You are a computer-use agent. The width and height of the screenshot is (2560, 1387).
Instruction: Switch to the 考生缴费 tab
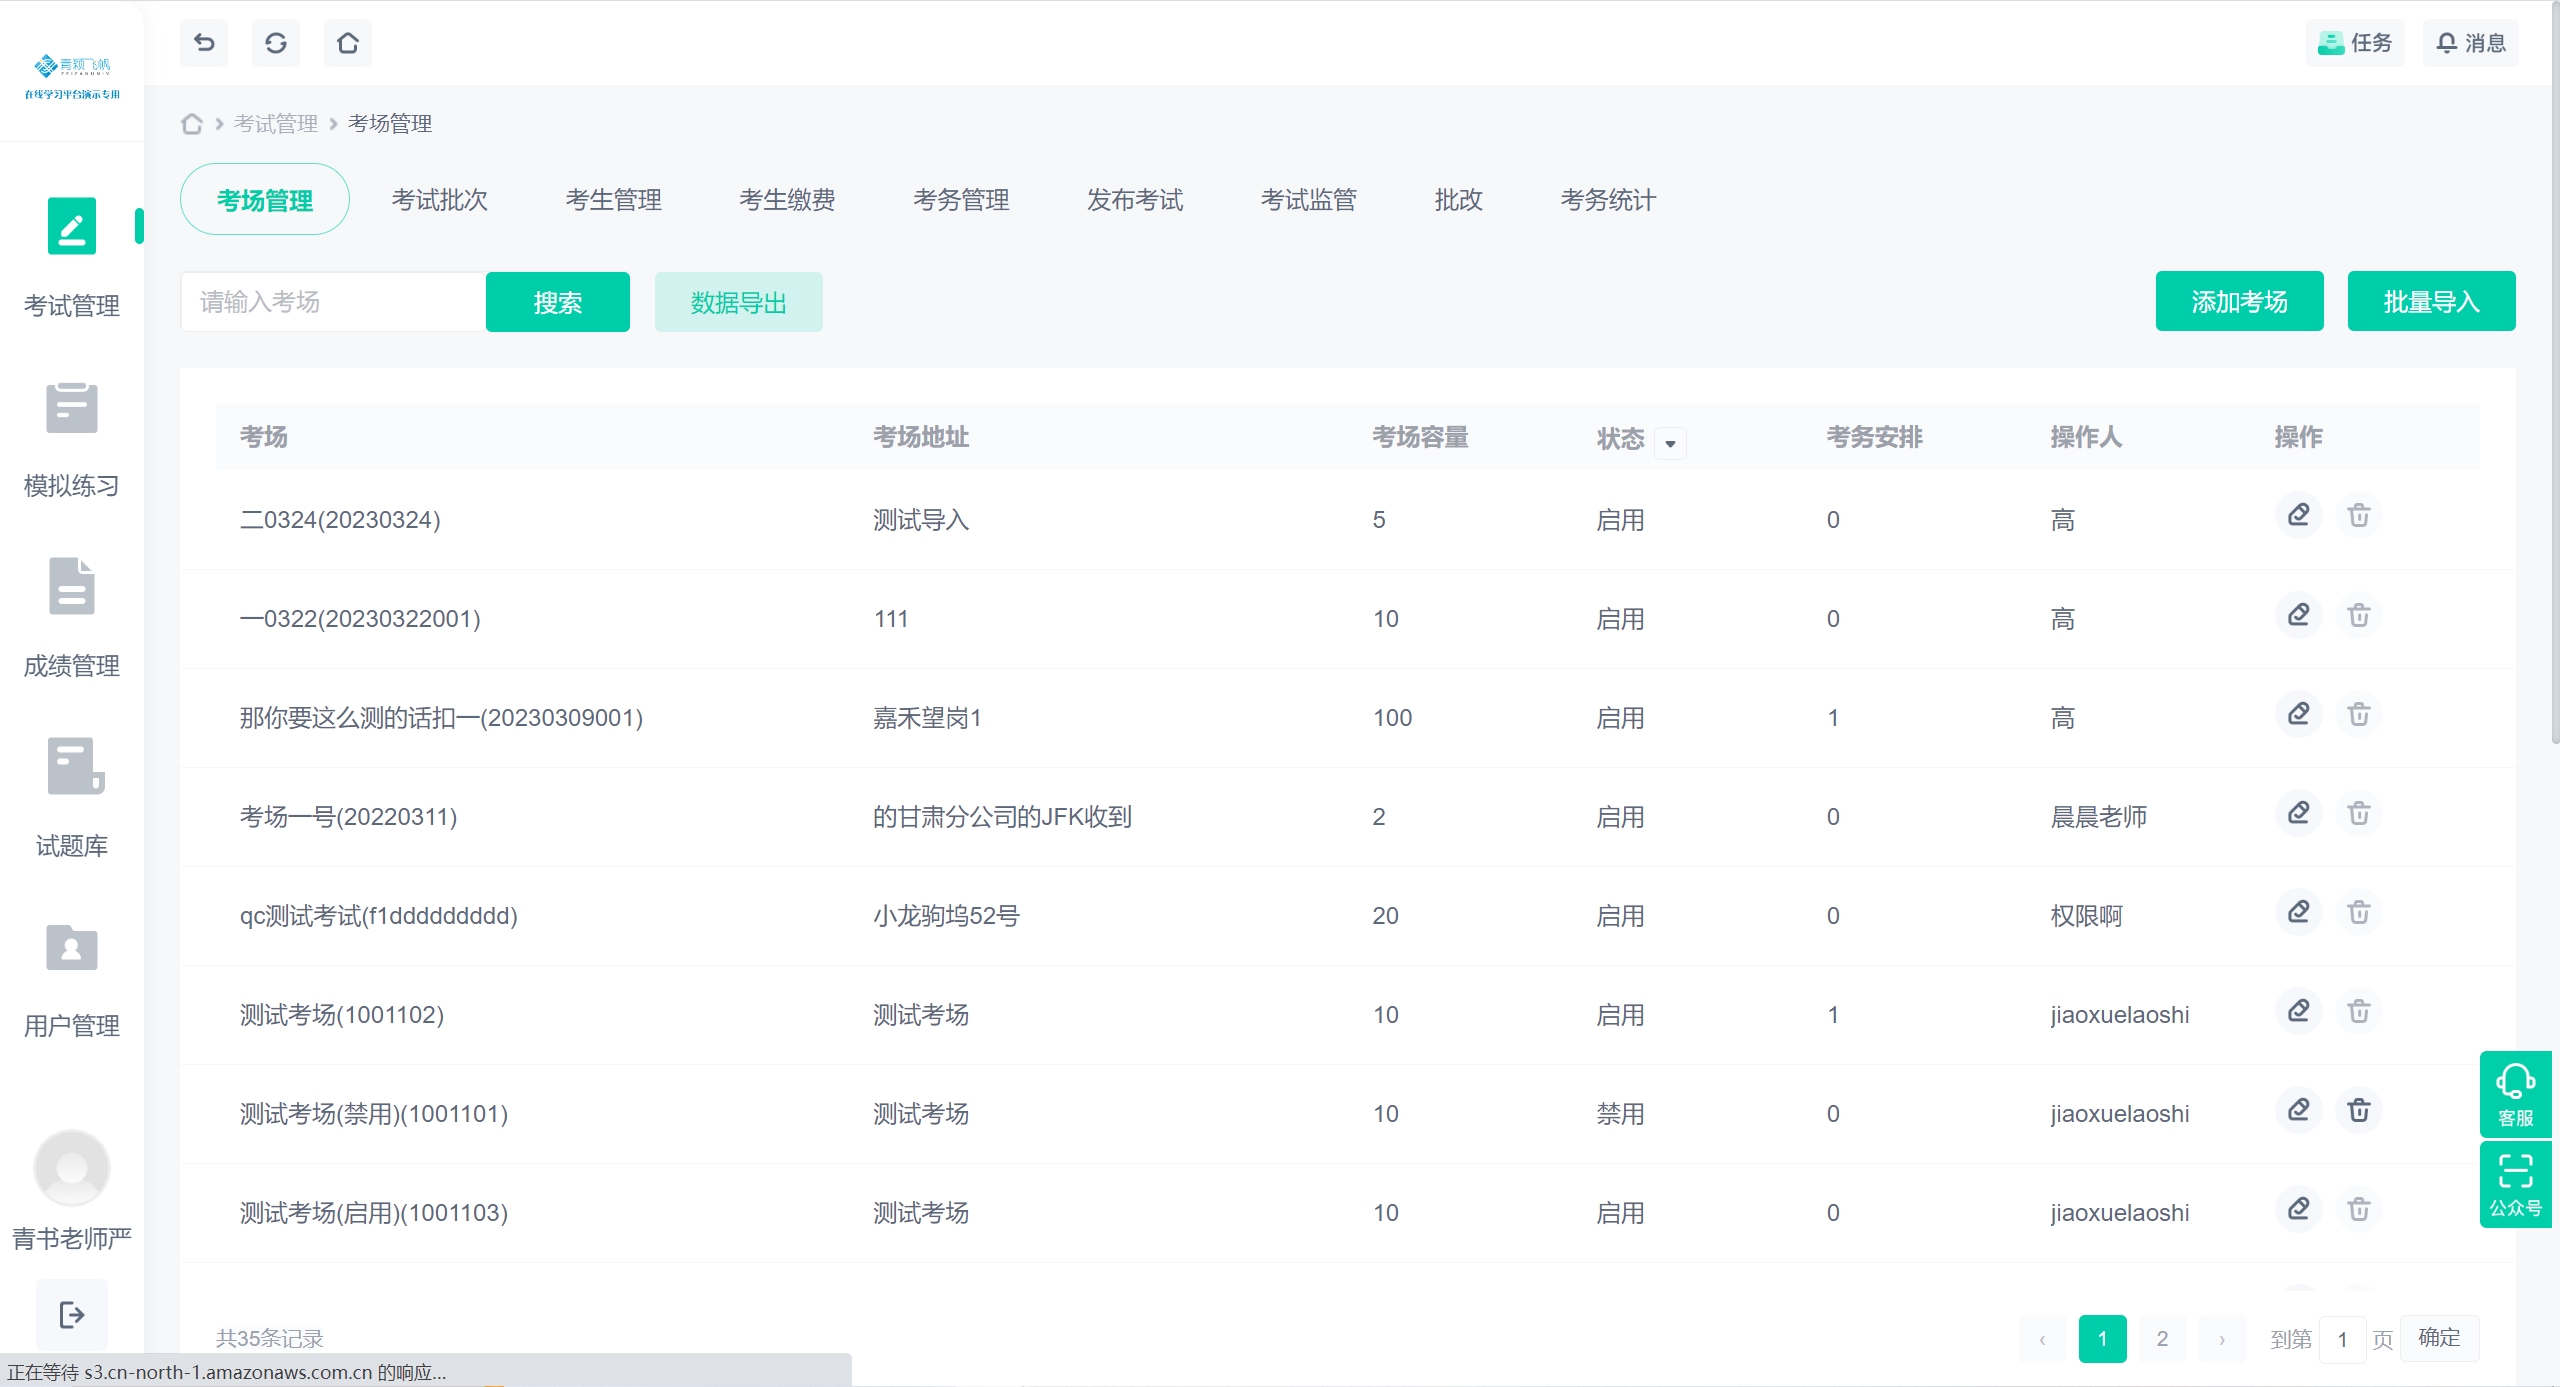point(788,200)
